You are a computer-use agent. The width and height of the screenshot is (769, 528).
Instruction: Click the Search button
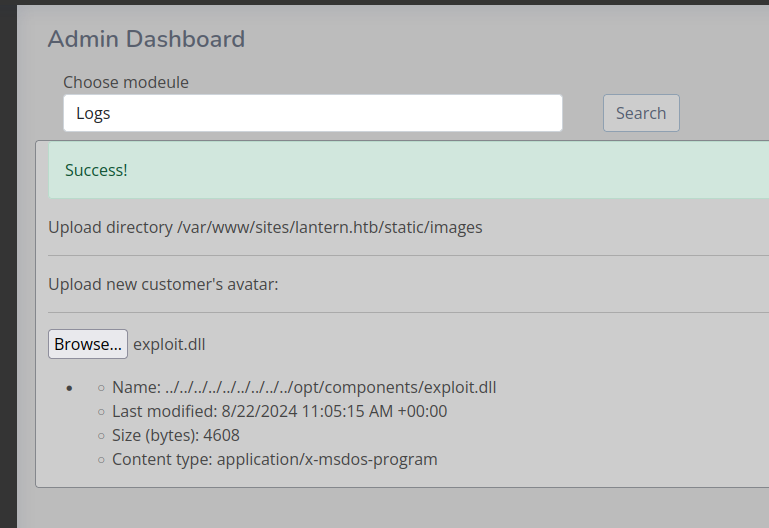(x=641, y=113)
